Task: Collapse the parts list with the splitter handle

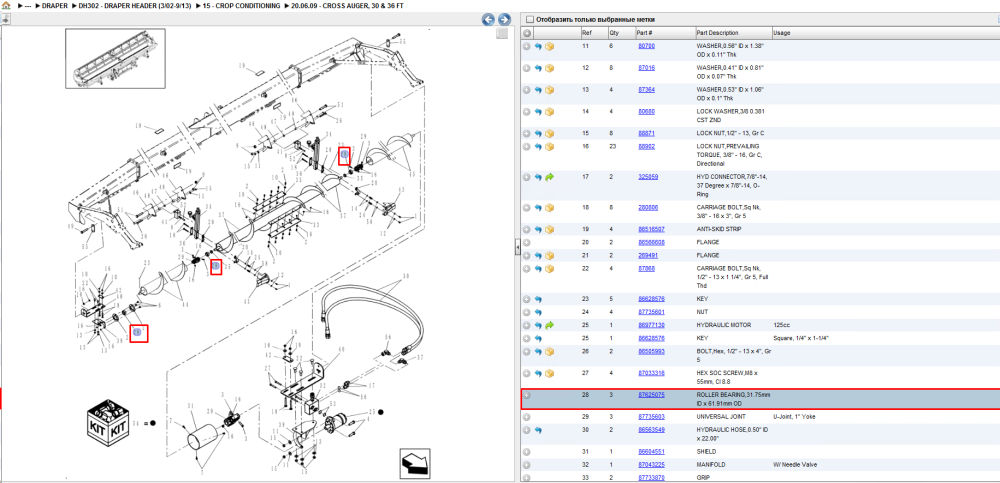Action: coord(517,249)
